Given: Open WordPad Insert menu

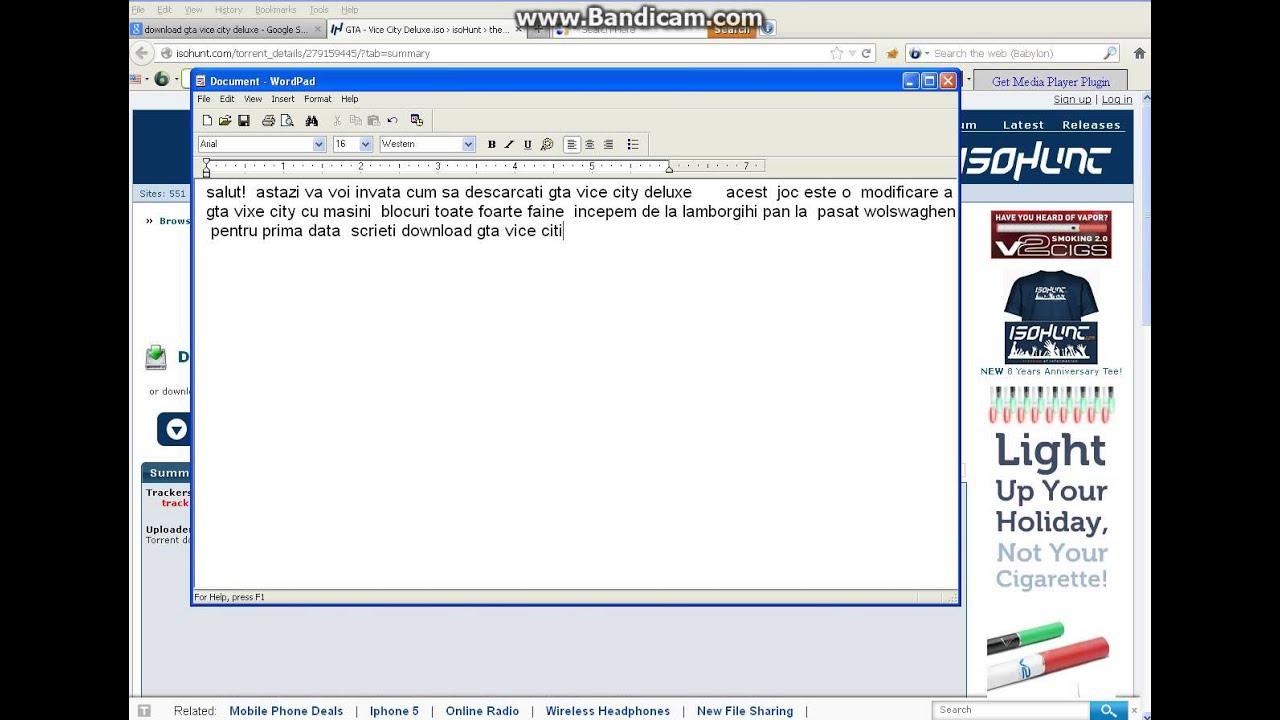Looking at the screenshot, I should pos(283,99).
